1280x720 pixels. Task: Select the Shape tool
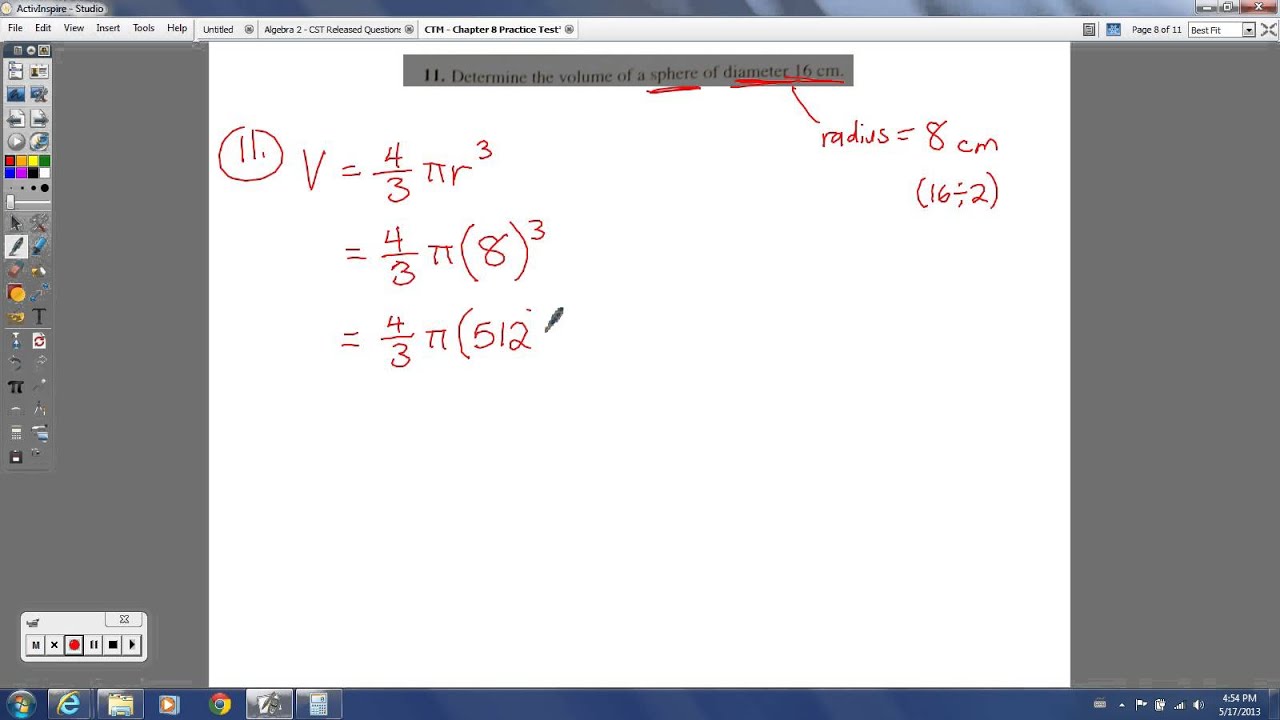pyautogui.click(x=16, y=293)
